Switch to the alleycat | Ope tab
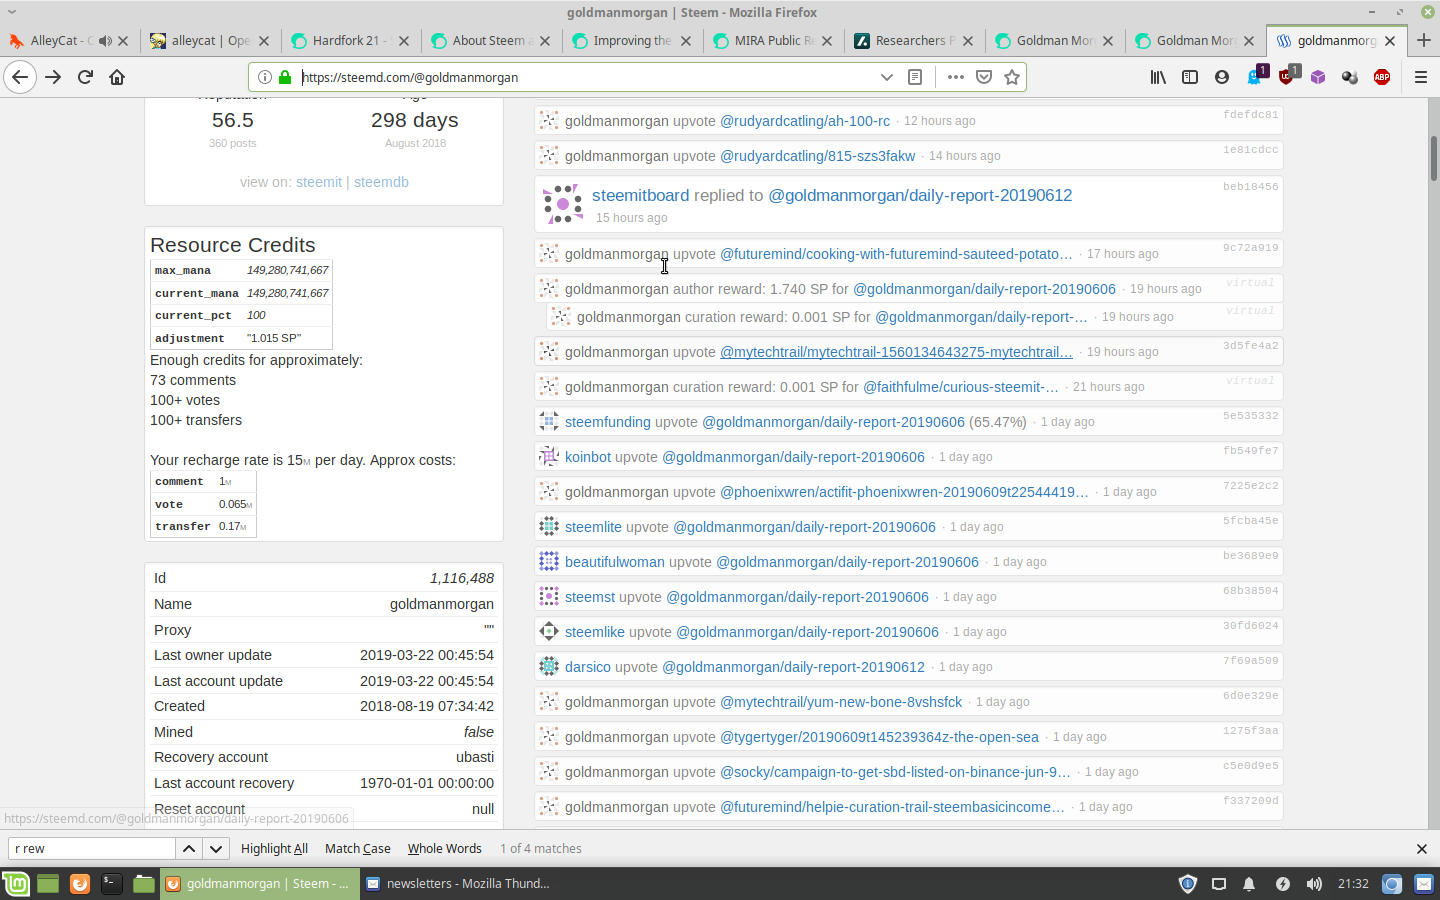Viewport: 1440px width, 900px height. pyautogui.click(x=209, y=40)
